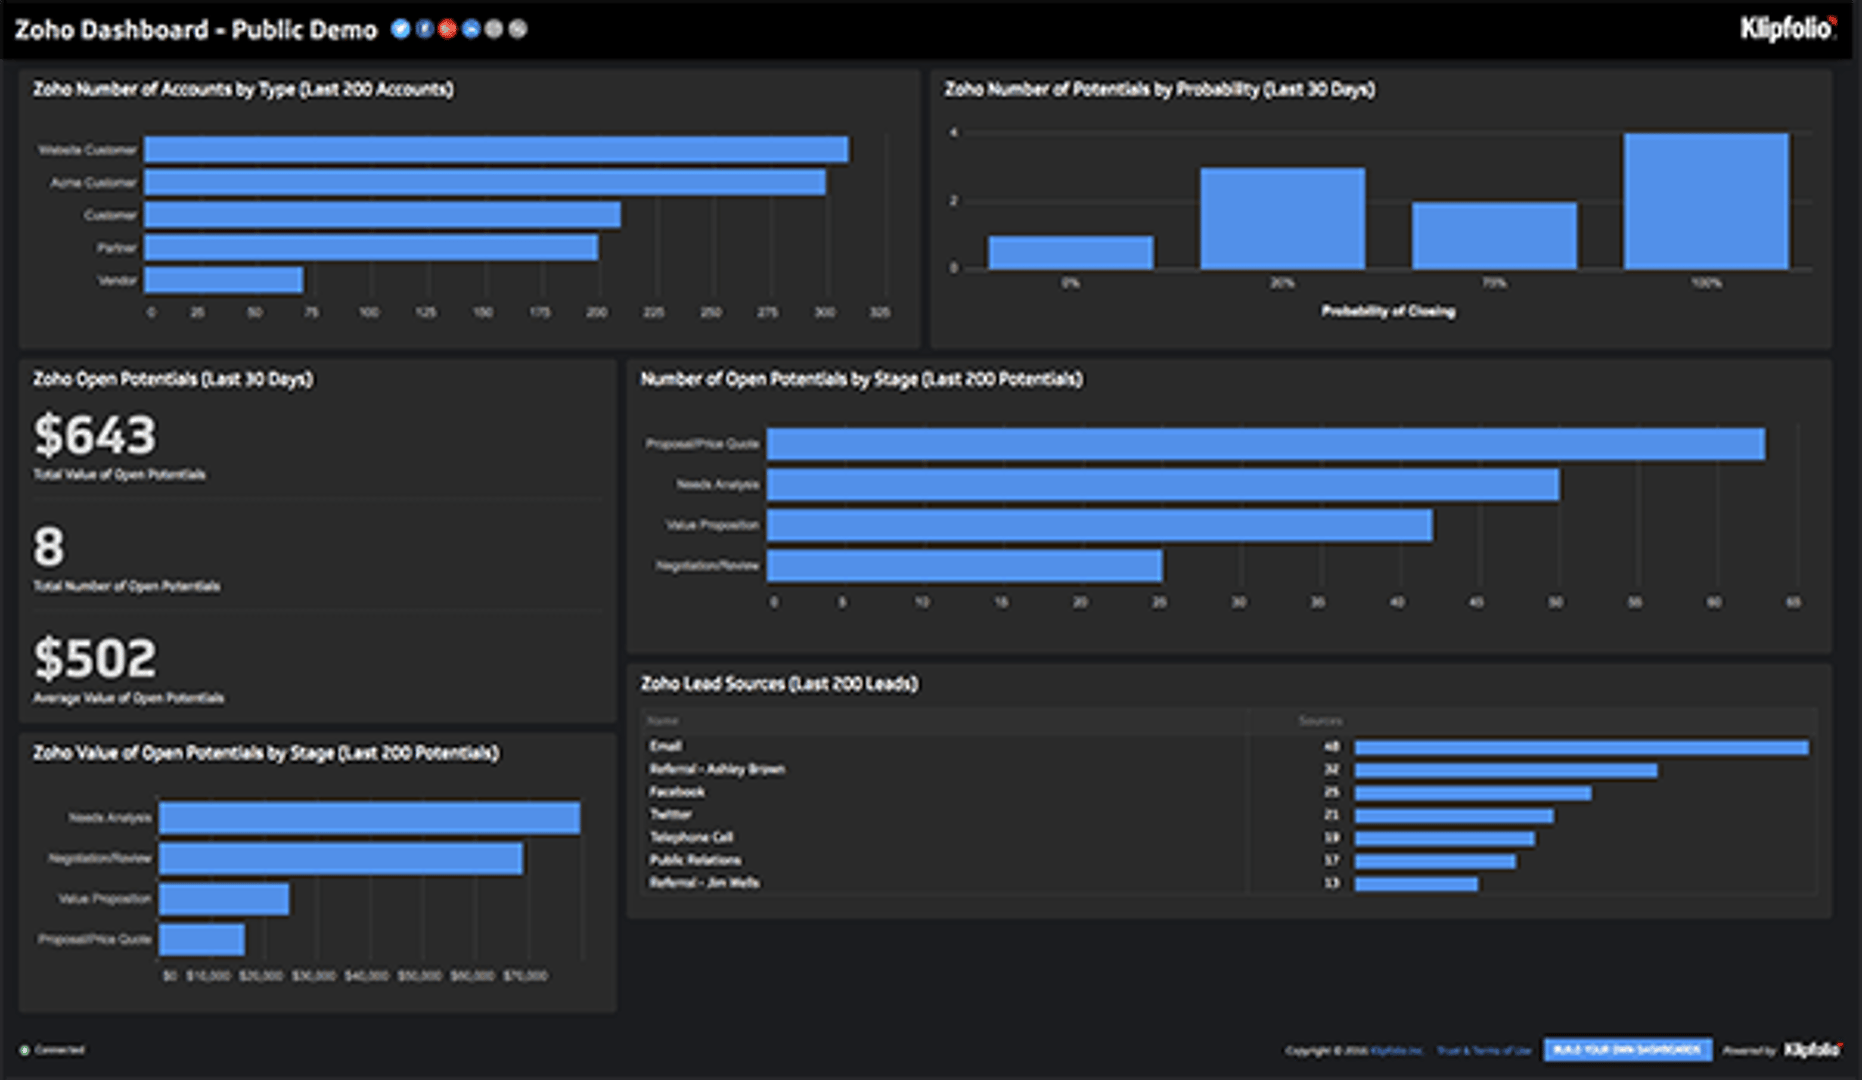Click Zoho Value of Open Potentials by Stage title
Image resolution: width=1862 pixels, height=1080 pixels.
click(x=266, y=753)
